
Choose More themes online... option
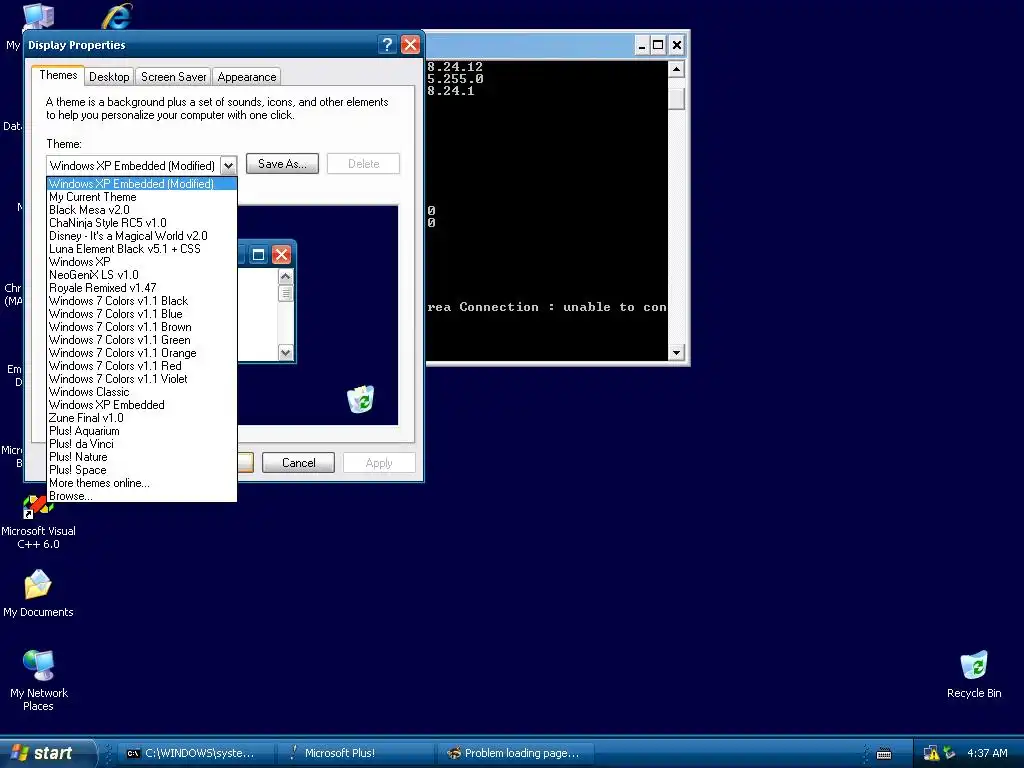click(x=142, y=483)
